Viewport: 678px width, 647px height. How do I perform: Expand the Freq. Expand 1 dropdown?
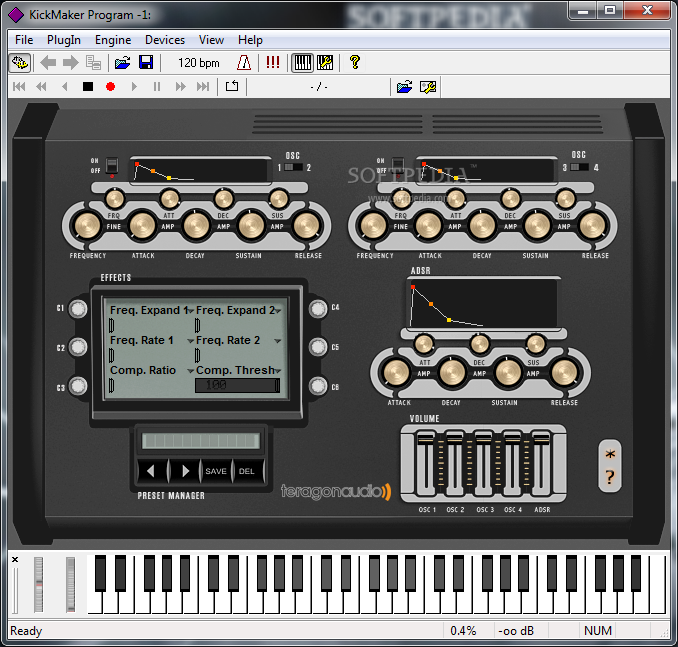(191, 311)
